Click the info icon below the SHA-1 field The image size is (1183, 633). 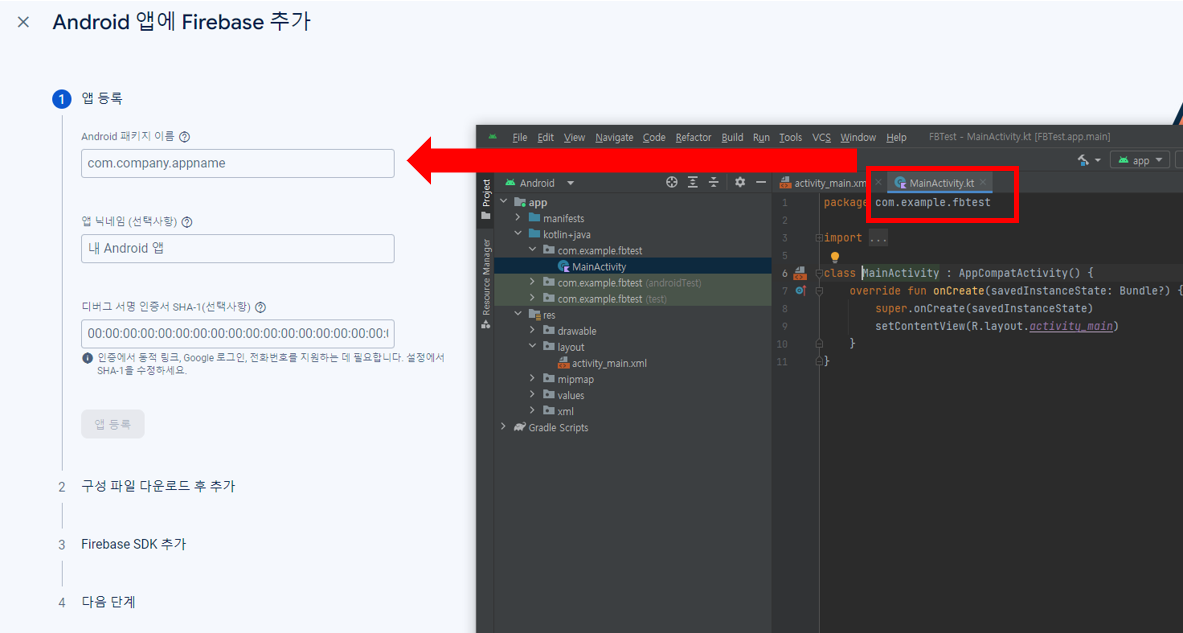(88, 358)
